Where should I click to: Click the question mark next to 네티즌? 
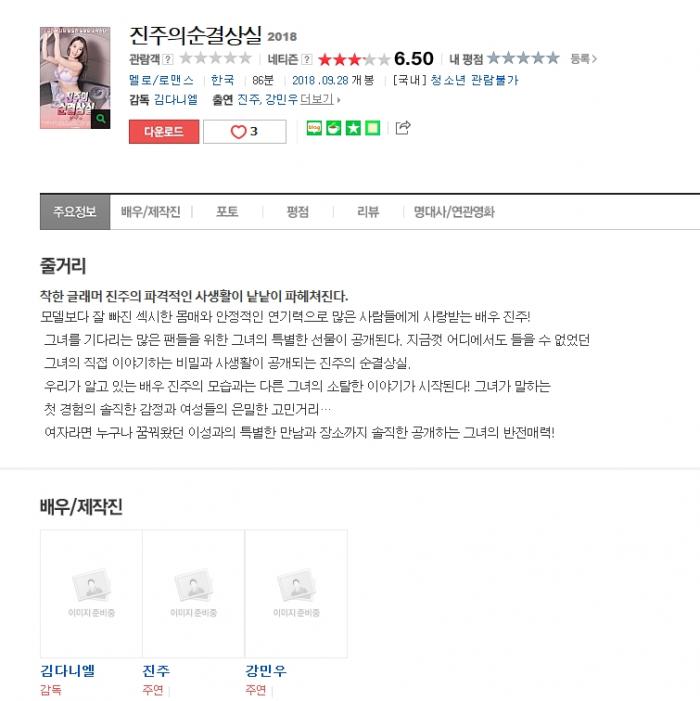pyautogui.click(x=307, y=59)
